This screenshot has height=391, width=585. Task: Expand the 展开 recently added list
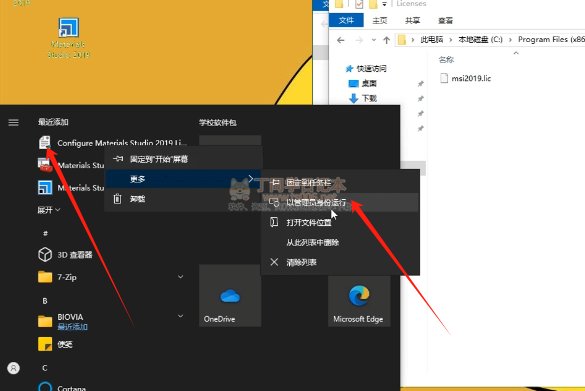49,210
